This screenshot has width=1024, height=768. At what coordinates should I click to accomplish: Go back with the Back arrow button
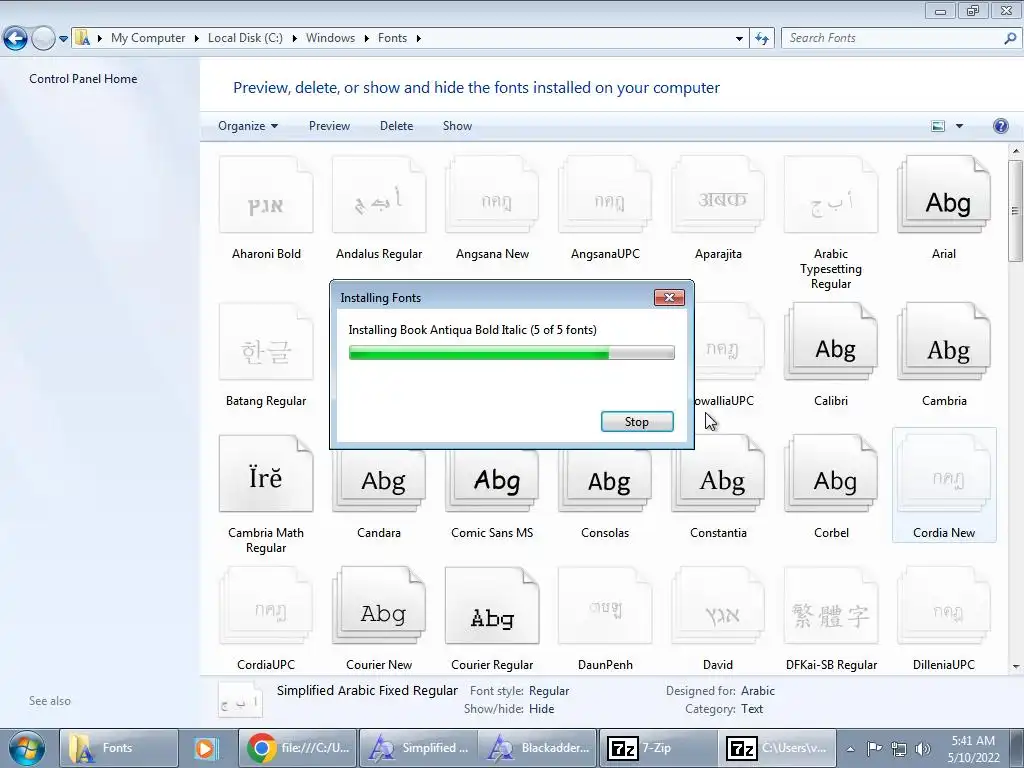15,39
